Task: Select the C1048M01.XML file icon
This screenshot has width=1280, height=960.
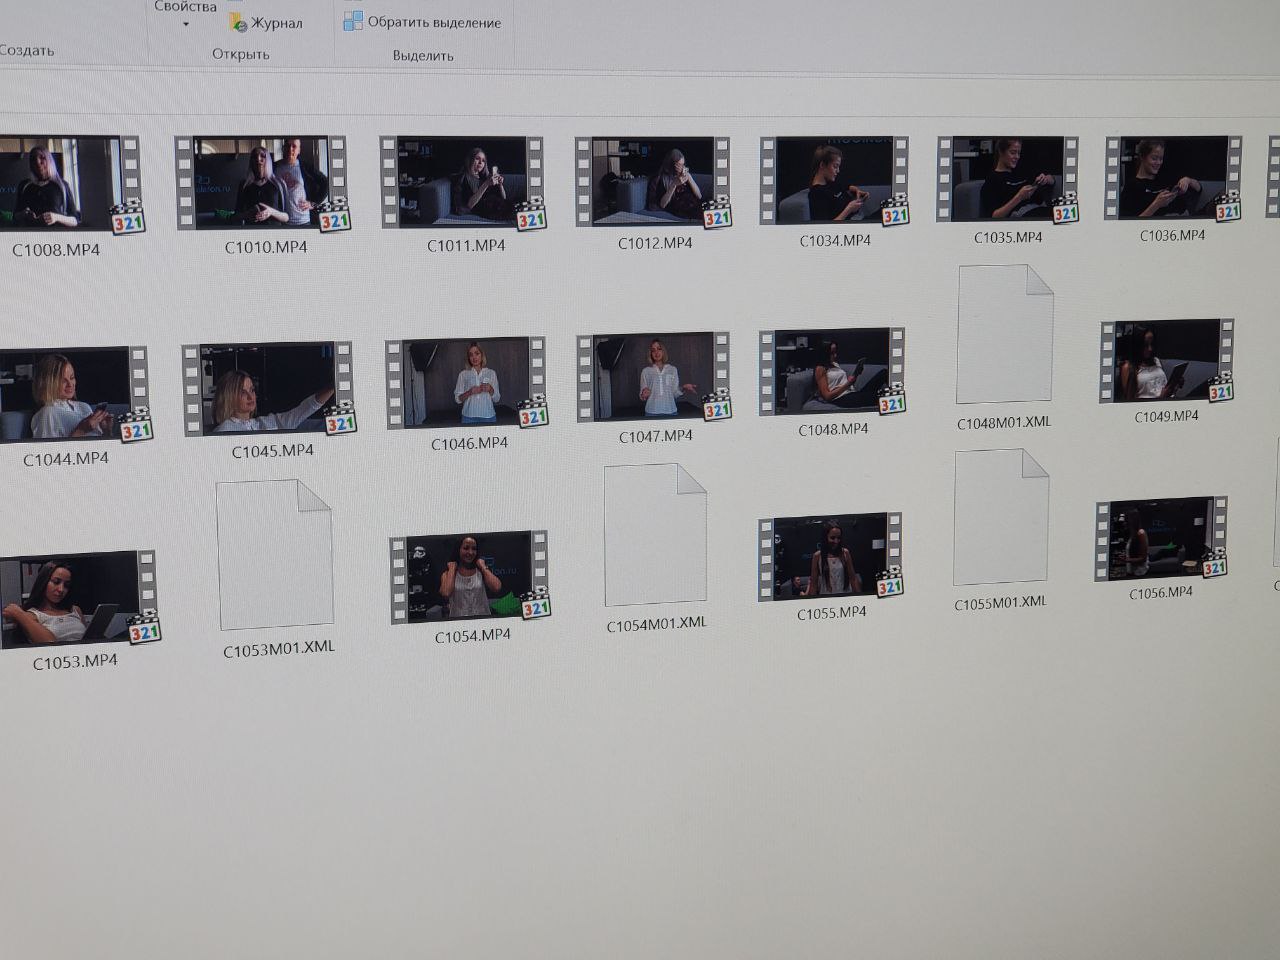Action: [1005, 335]
